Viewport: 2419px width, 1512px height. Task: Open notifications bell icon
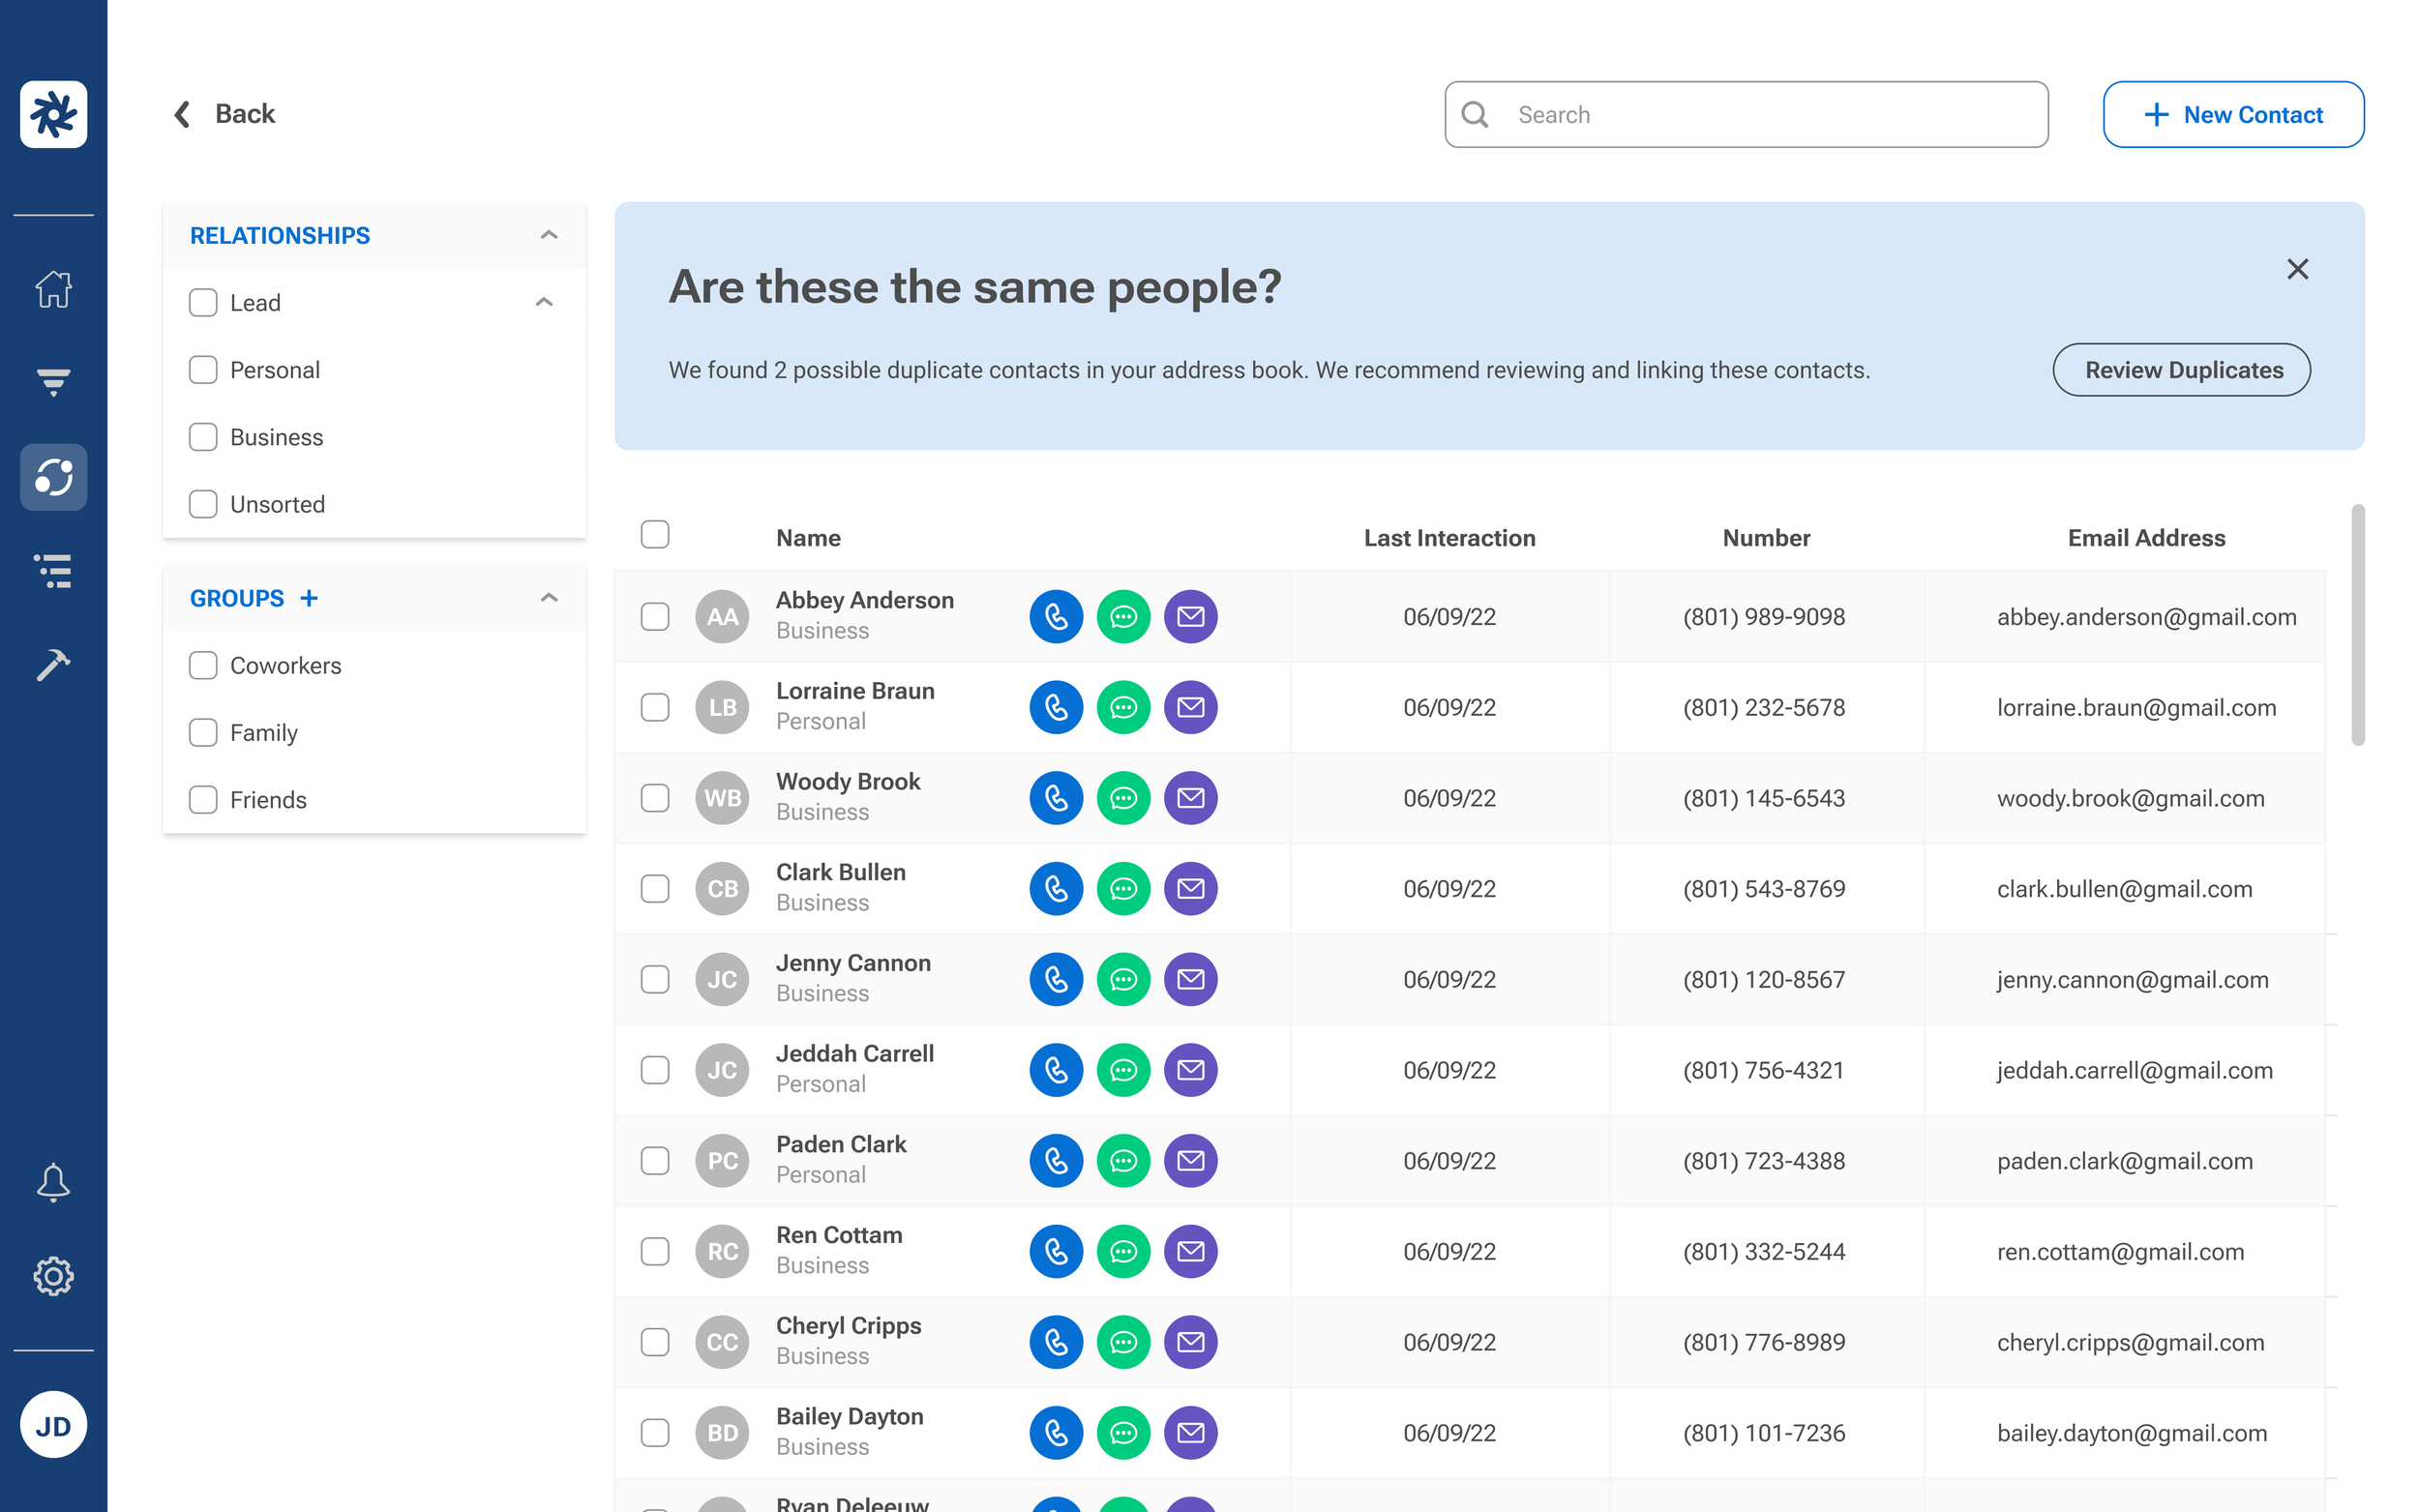[x=53, y=1182]
